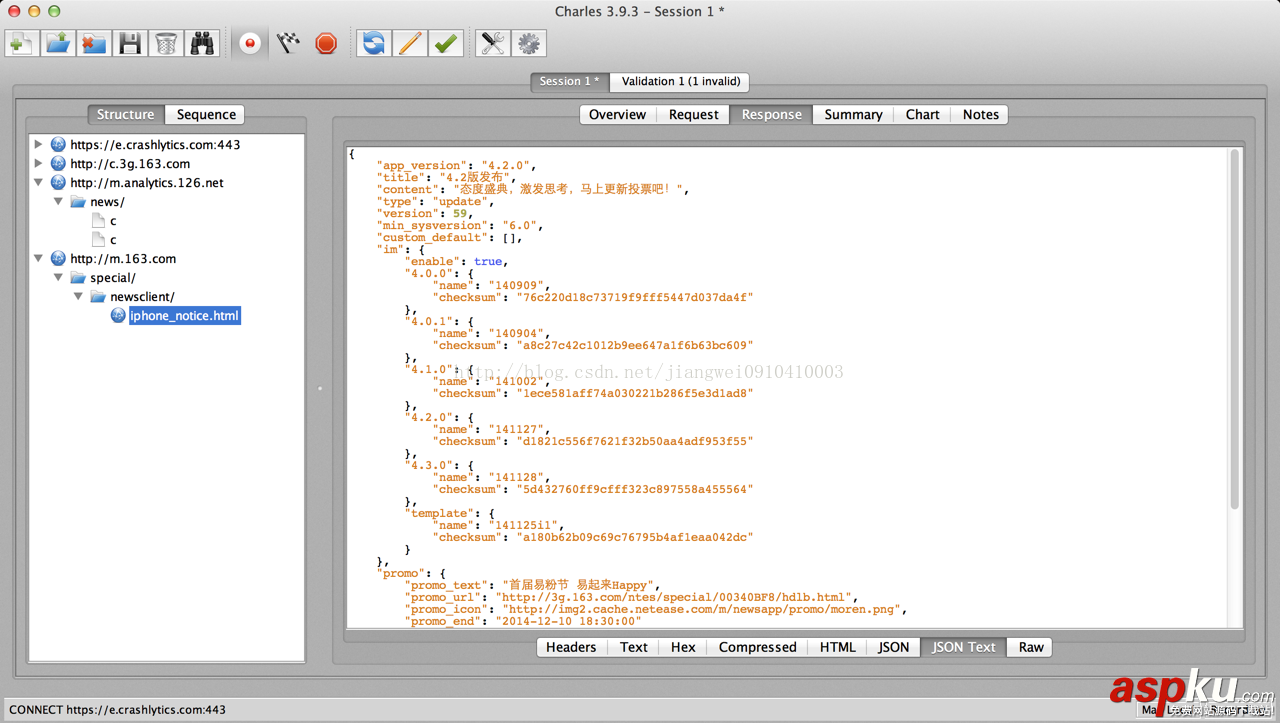Select the http://m.analytics.126.net host
Screen dimensions: 1280x723
point(147,183)
